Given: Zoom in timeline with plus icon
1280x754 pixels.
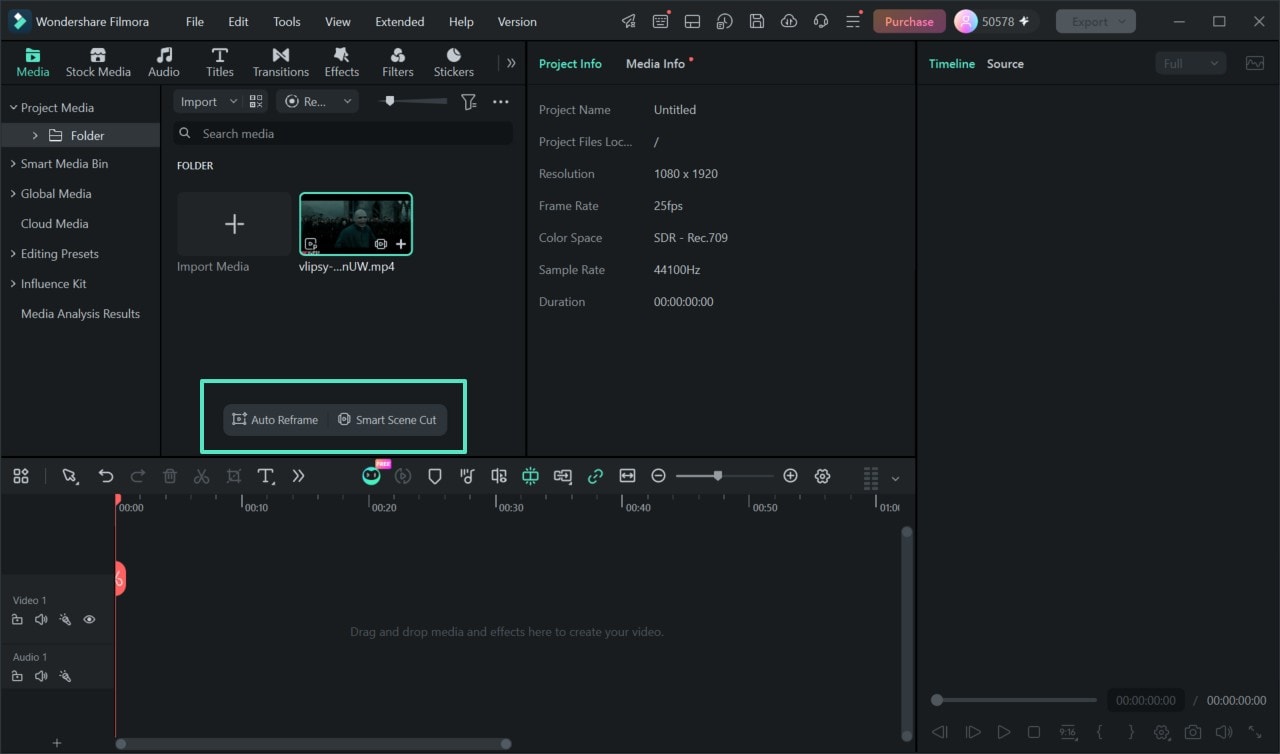Looking at the screenshot, I should pos(791,476).
